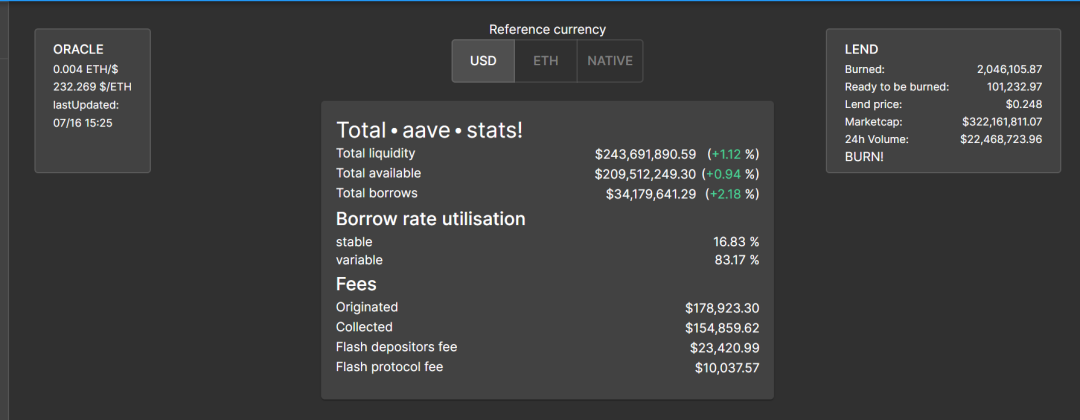Image resolution: width=1080 pixels, height=420 pixels.
Task: Click the Marketcap figure in LEND card
Action: pyautogui.click(x=1002, y=122)
